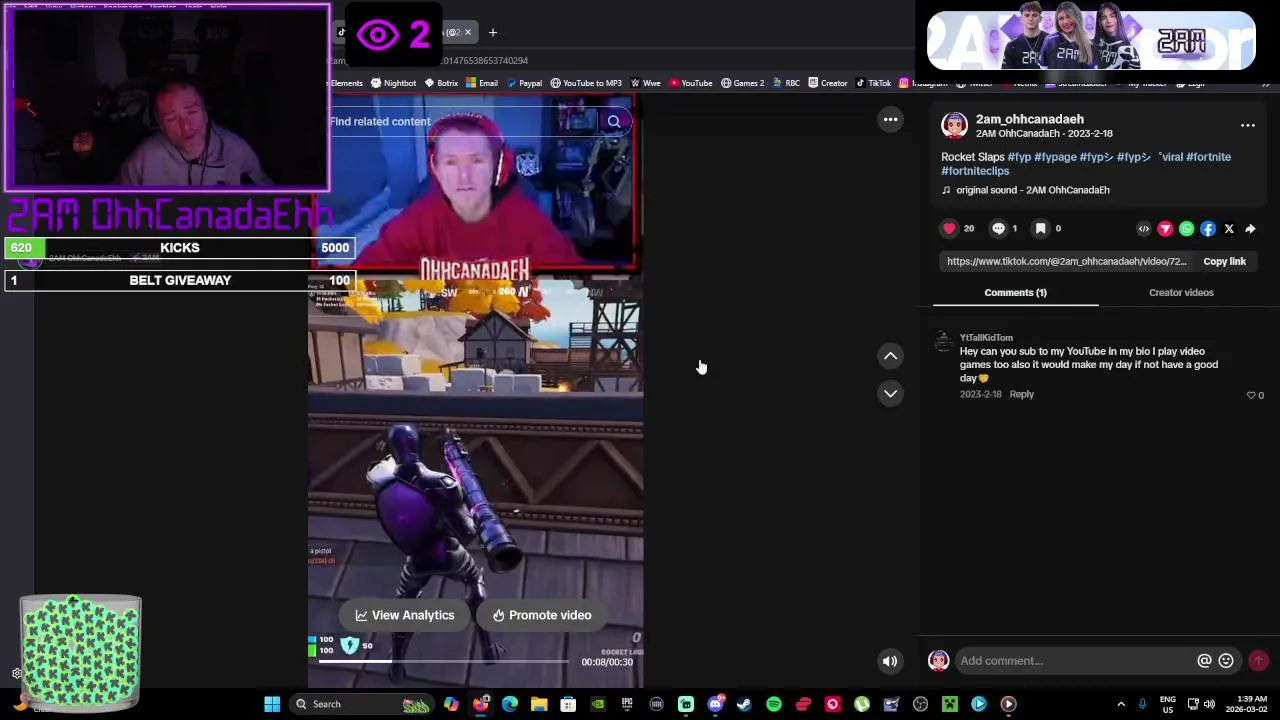Seek in the video progress bar
The image size is (1280, 720).
(444, 661)
